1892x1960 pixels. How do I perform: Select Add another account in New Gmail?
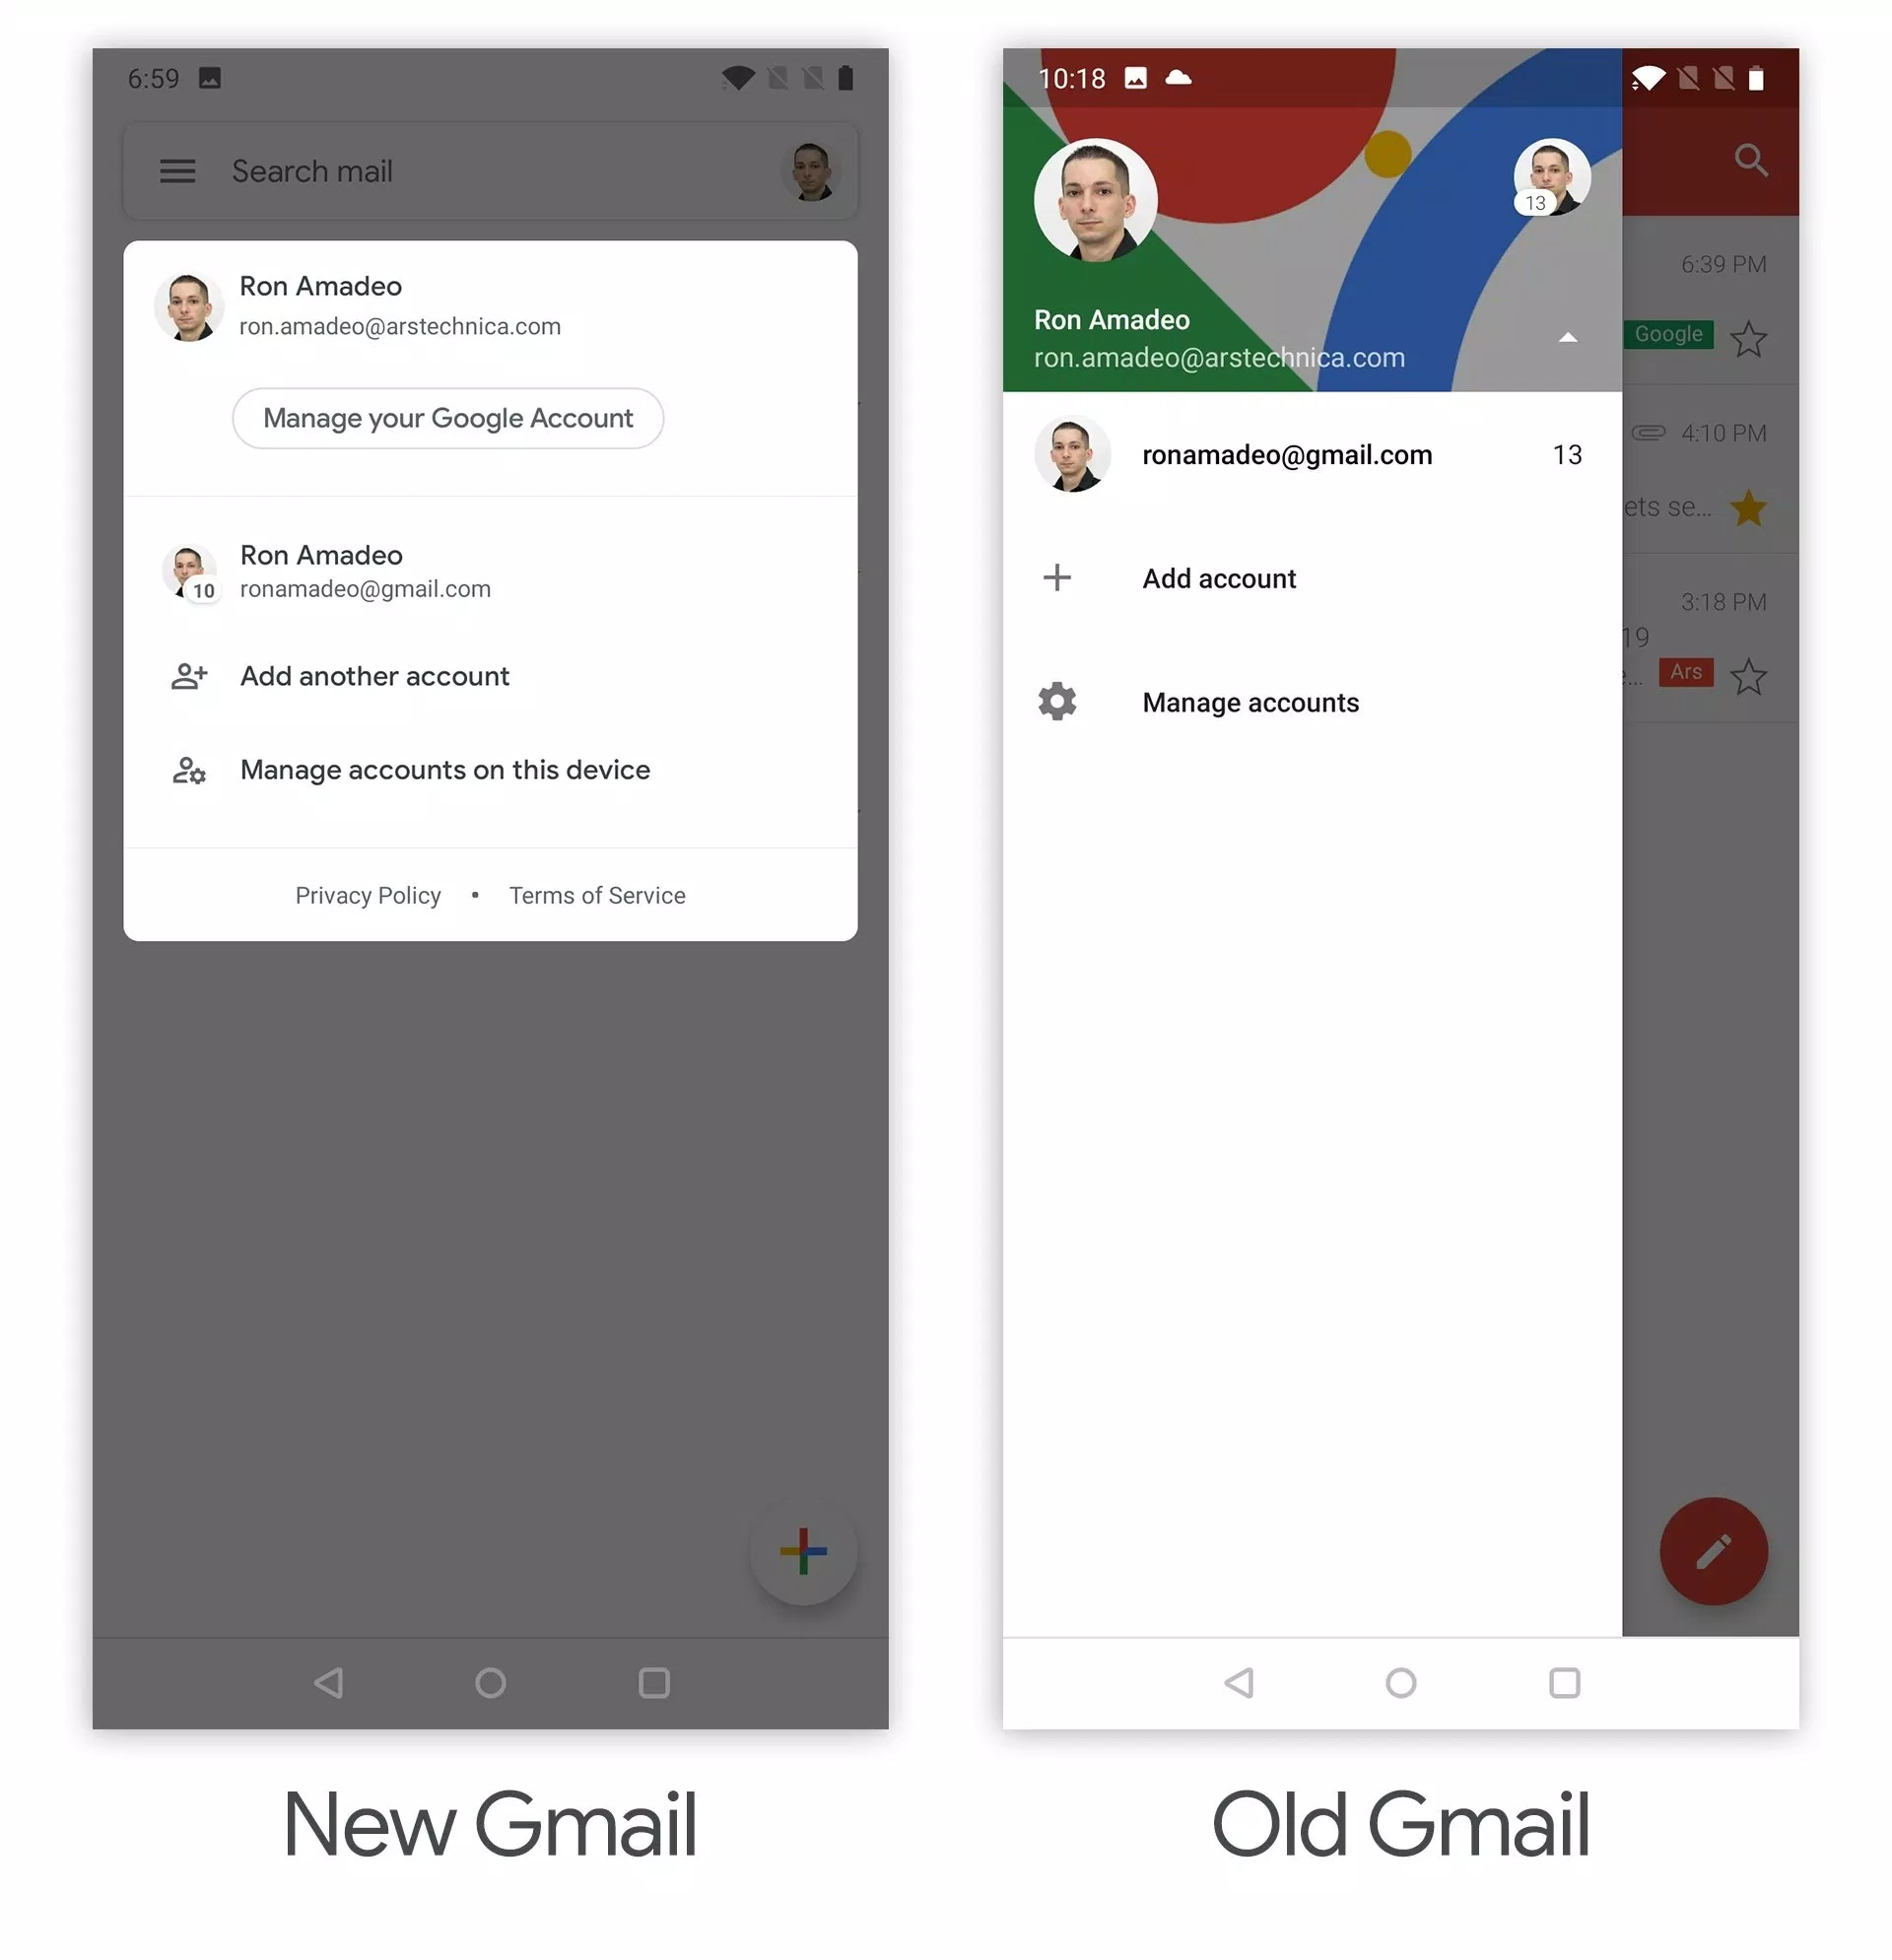376,675
